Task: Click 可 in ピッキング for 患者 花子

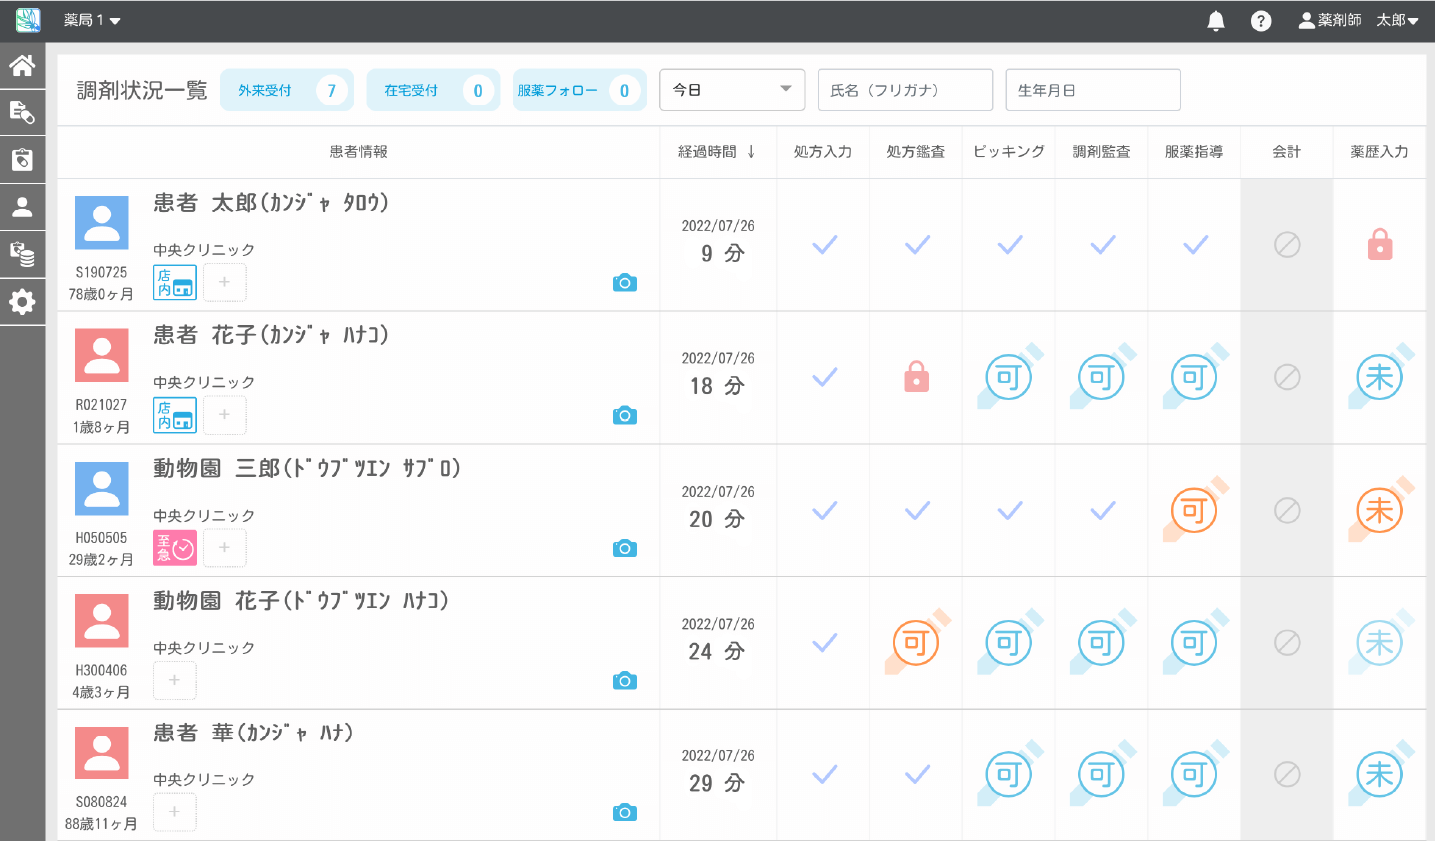Action: point(1009,377)
